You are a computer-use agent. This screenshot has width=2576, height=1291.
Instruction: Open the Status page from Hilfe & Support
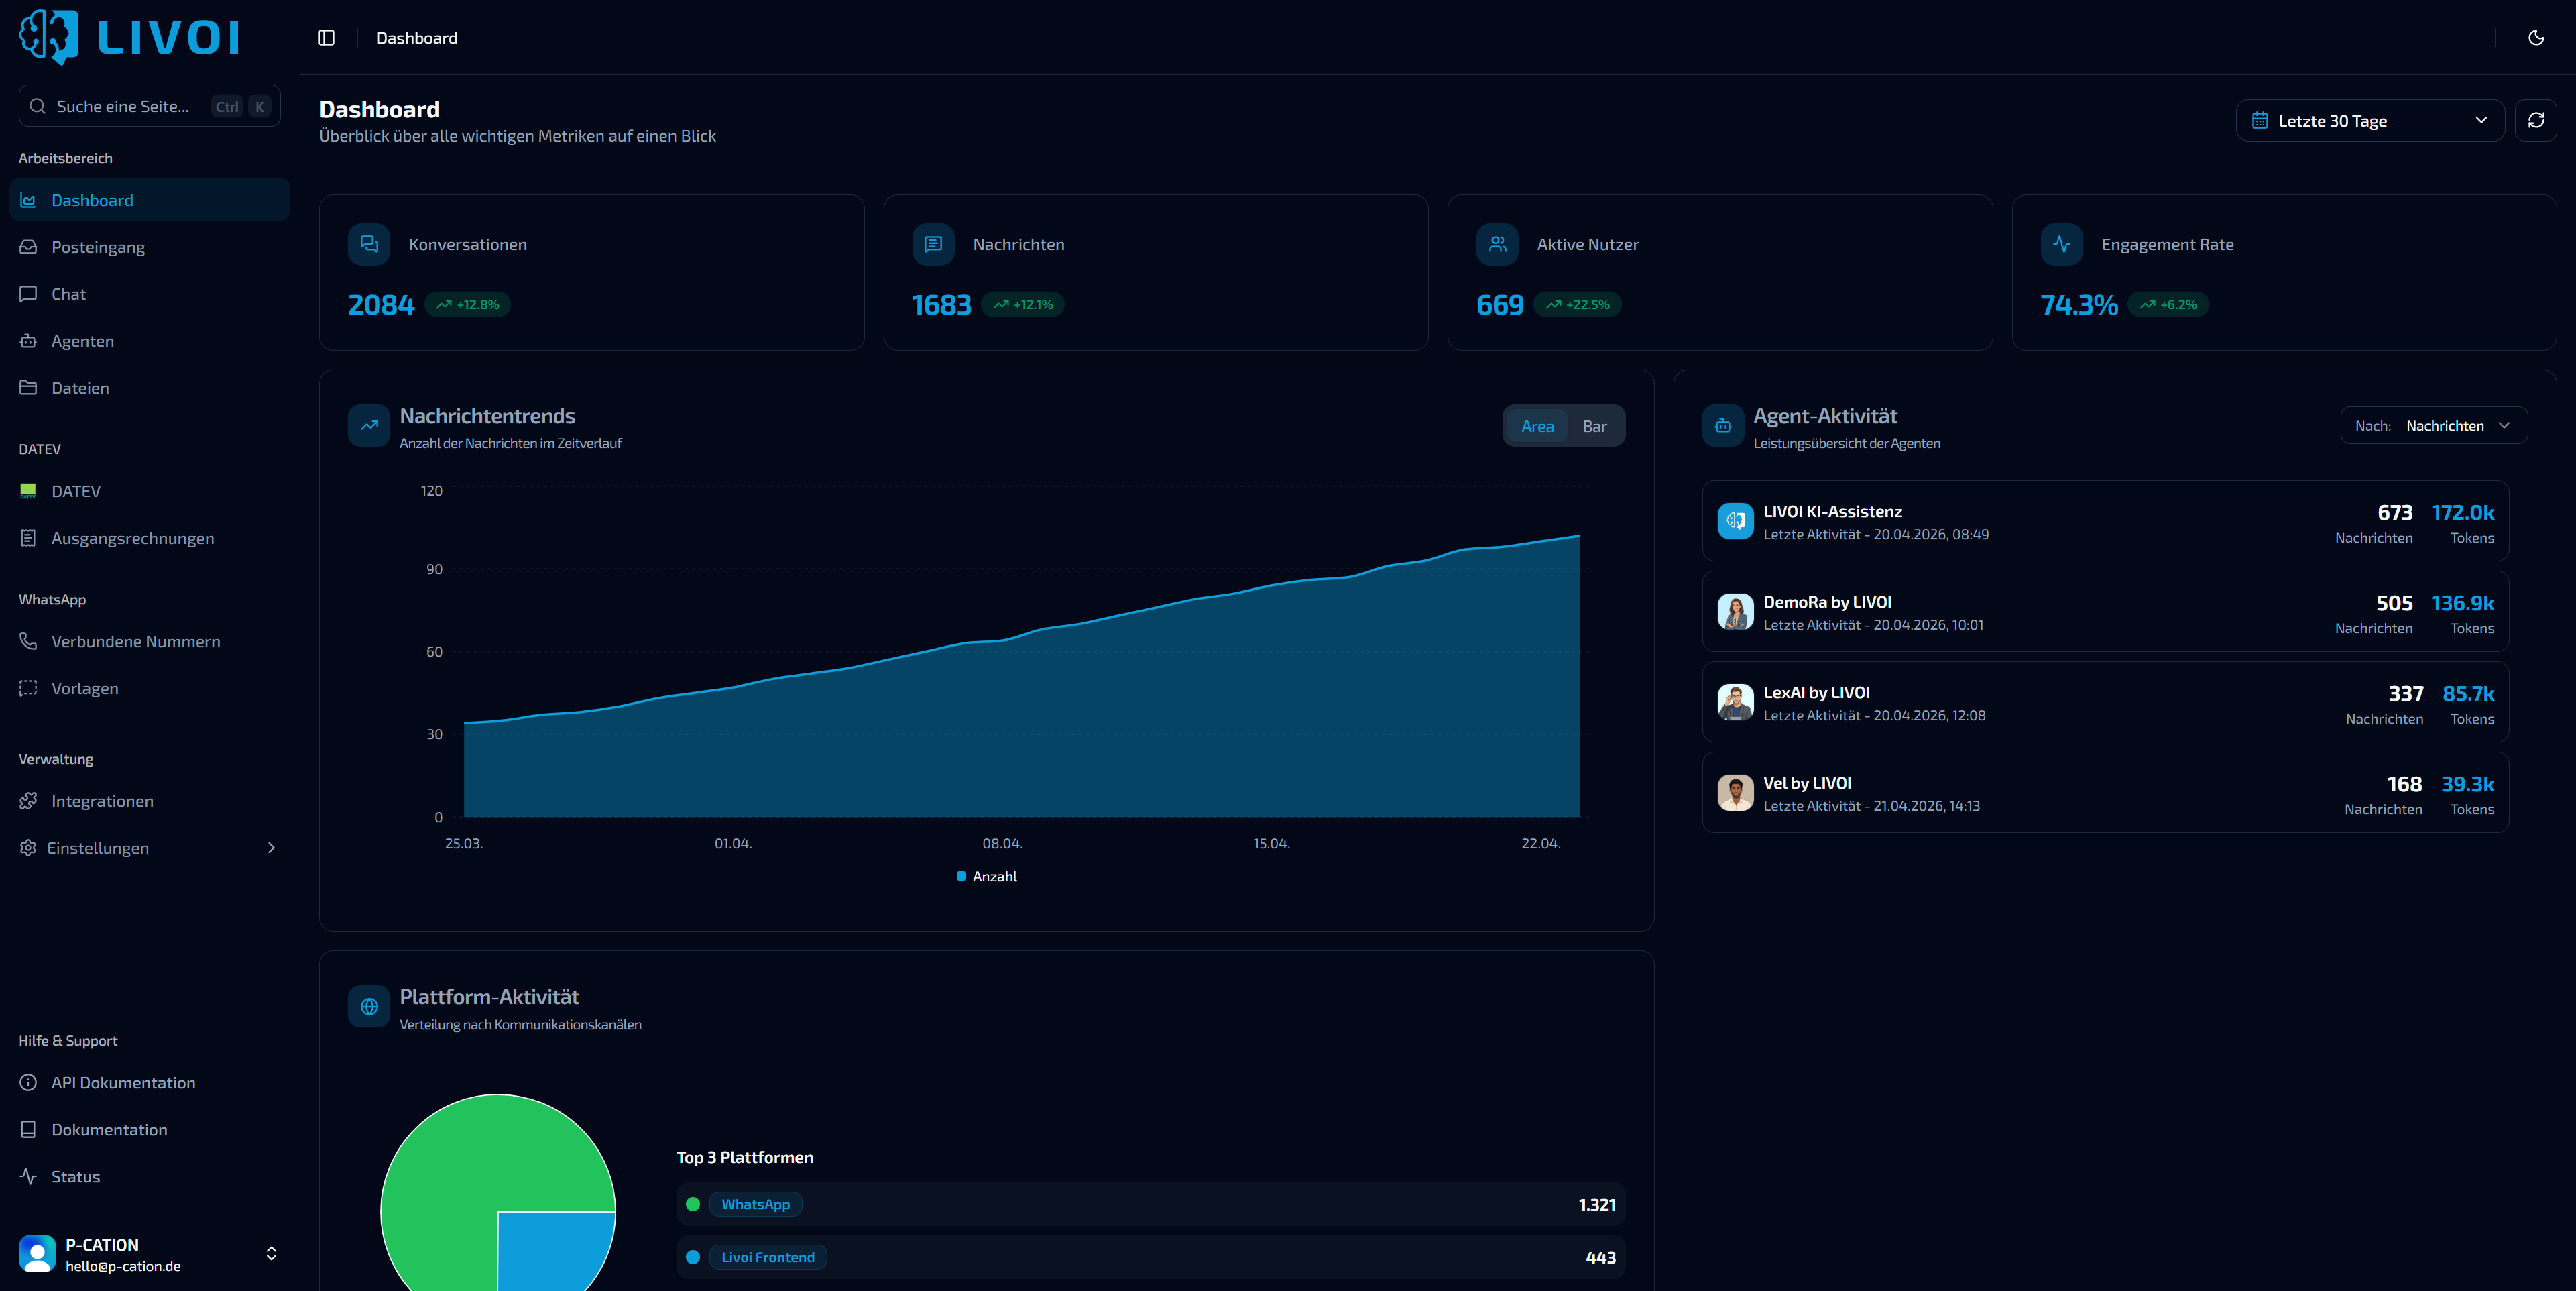coord(75,1176)
